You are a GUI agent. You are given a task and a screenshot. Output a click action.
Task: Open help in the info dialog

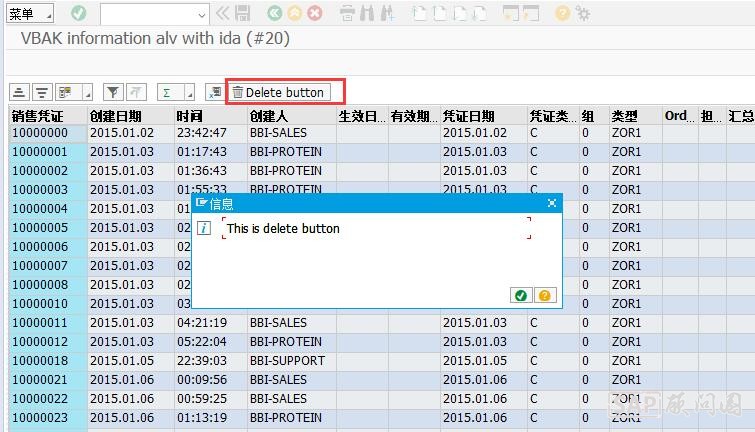pos(544,295)
